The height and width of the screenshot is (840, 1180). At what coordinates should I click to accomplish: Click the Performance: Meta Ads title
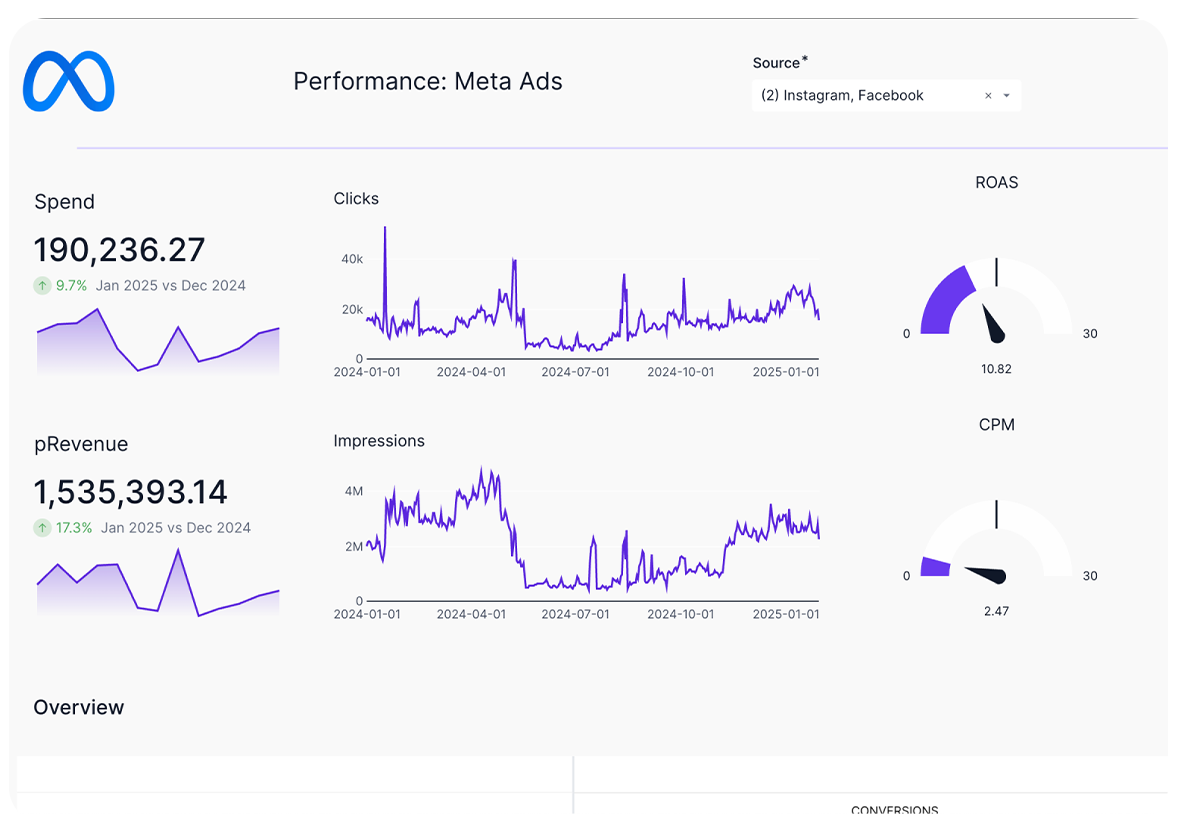(427, 81)
